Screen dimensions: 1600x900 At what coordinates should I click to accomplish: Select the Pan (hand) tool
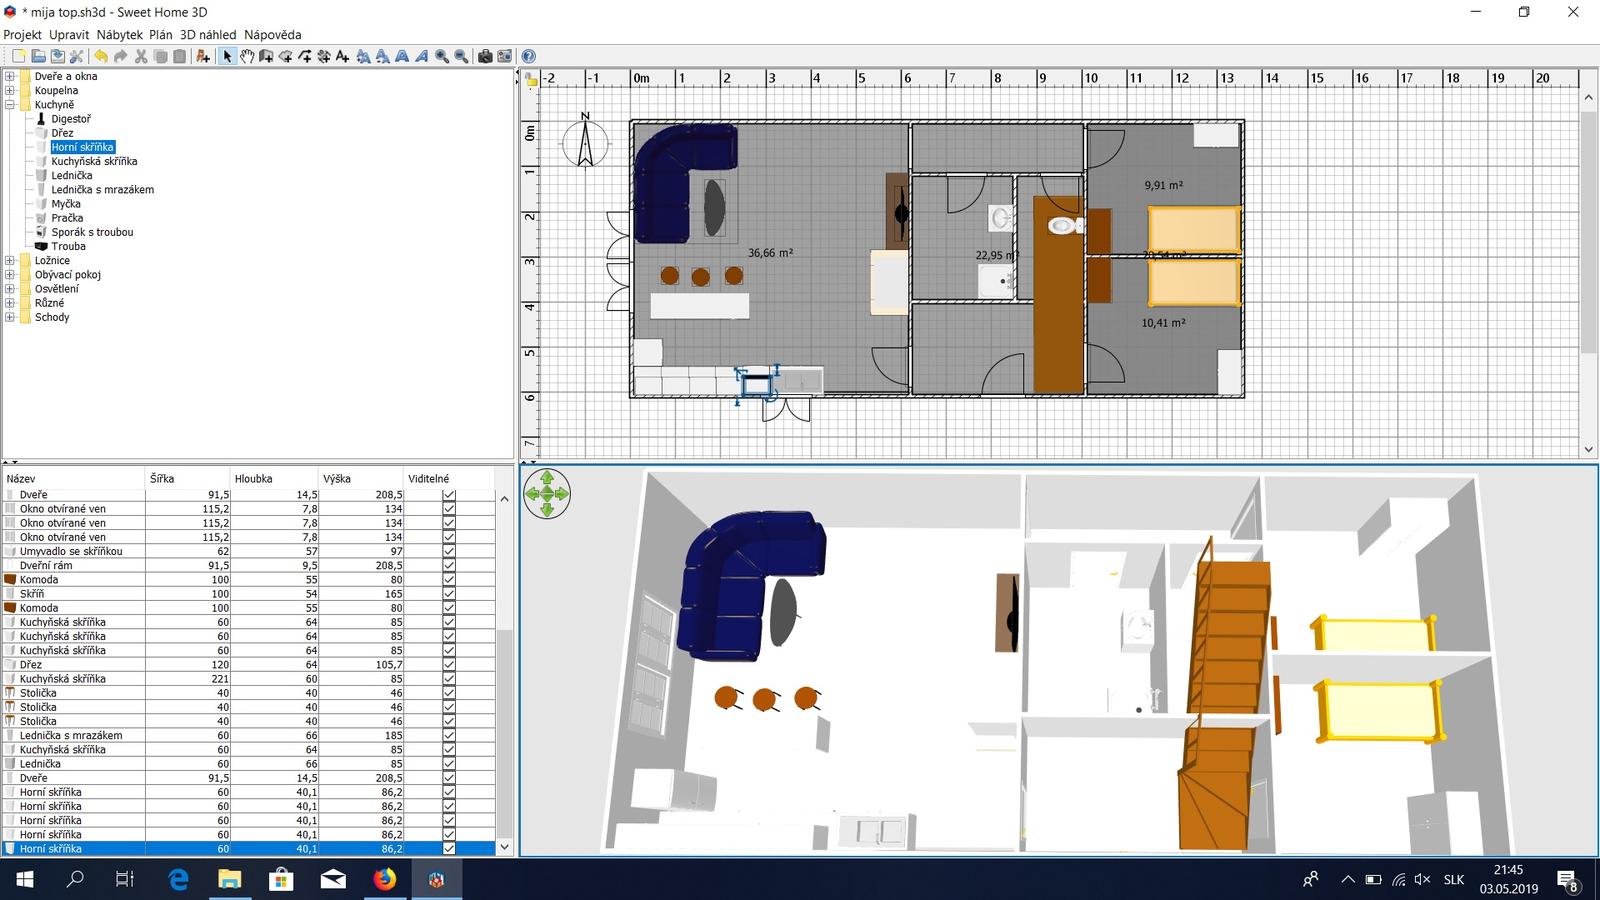click(x=246, y=57)
